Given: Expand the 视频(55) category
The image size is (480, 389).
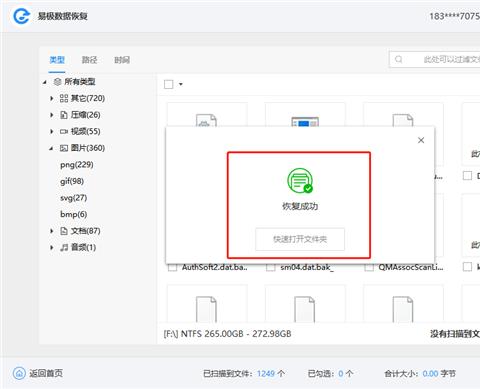Looking at the screenshot, I should click(52, 131).
